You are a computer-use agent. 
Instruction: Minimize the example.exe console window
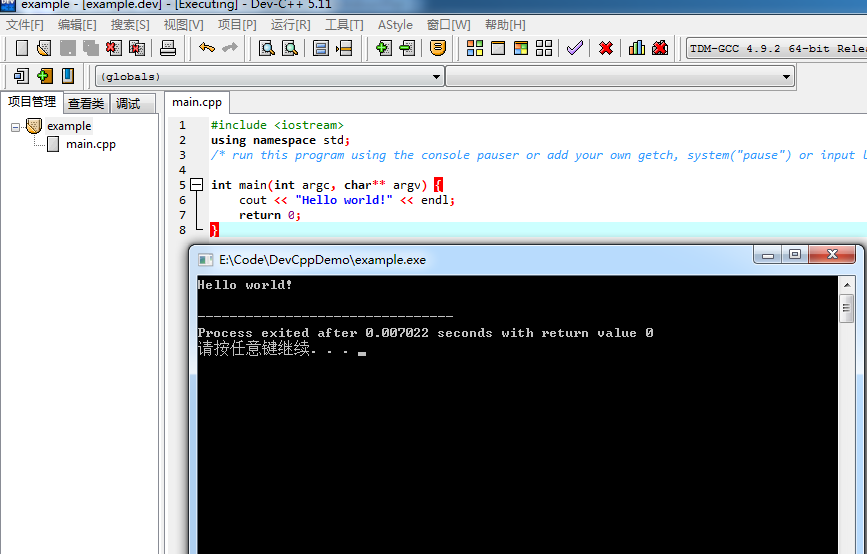(x=767, y=255)
